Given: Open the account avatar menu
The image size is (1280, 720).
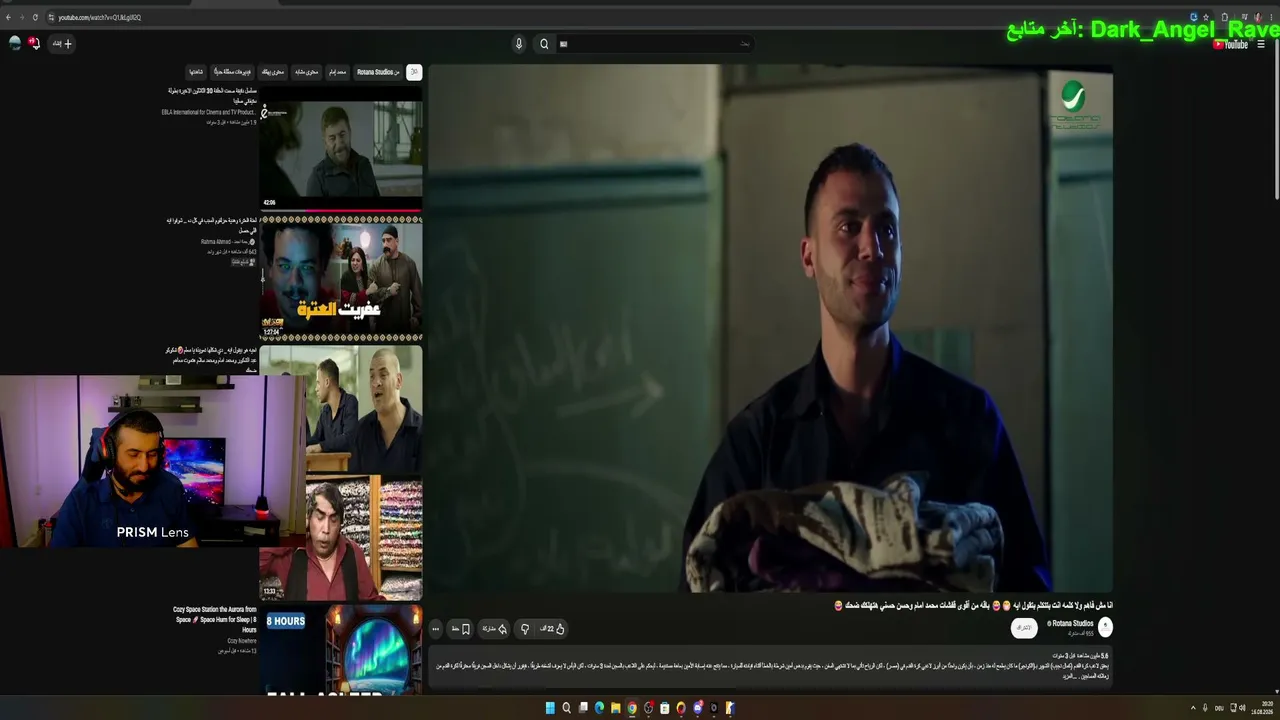Looking at the screenshot, I should [14, 43].
